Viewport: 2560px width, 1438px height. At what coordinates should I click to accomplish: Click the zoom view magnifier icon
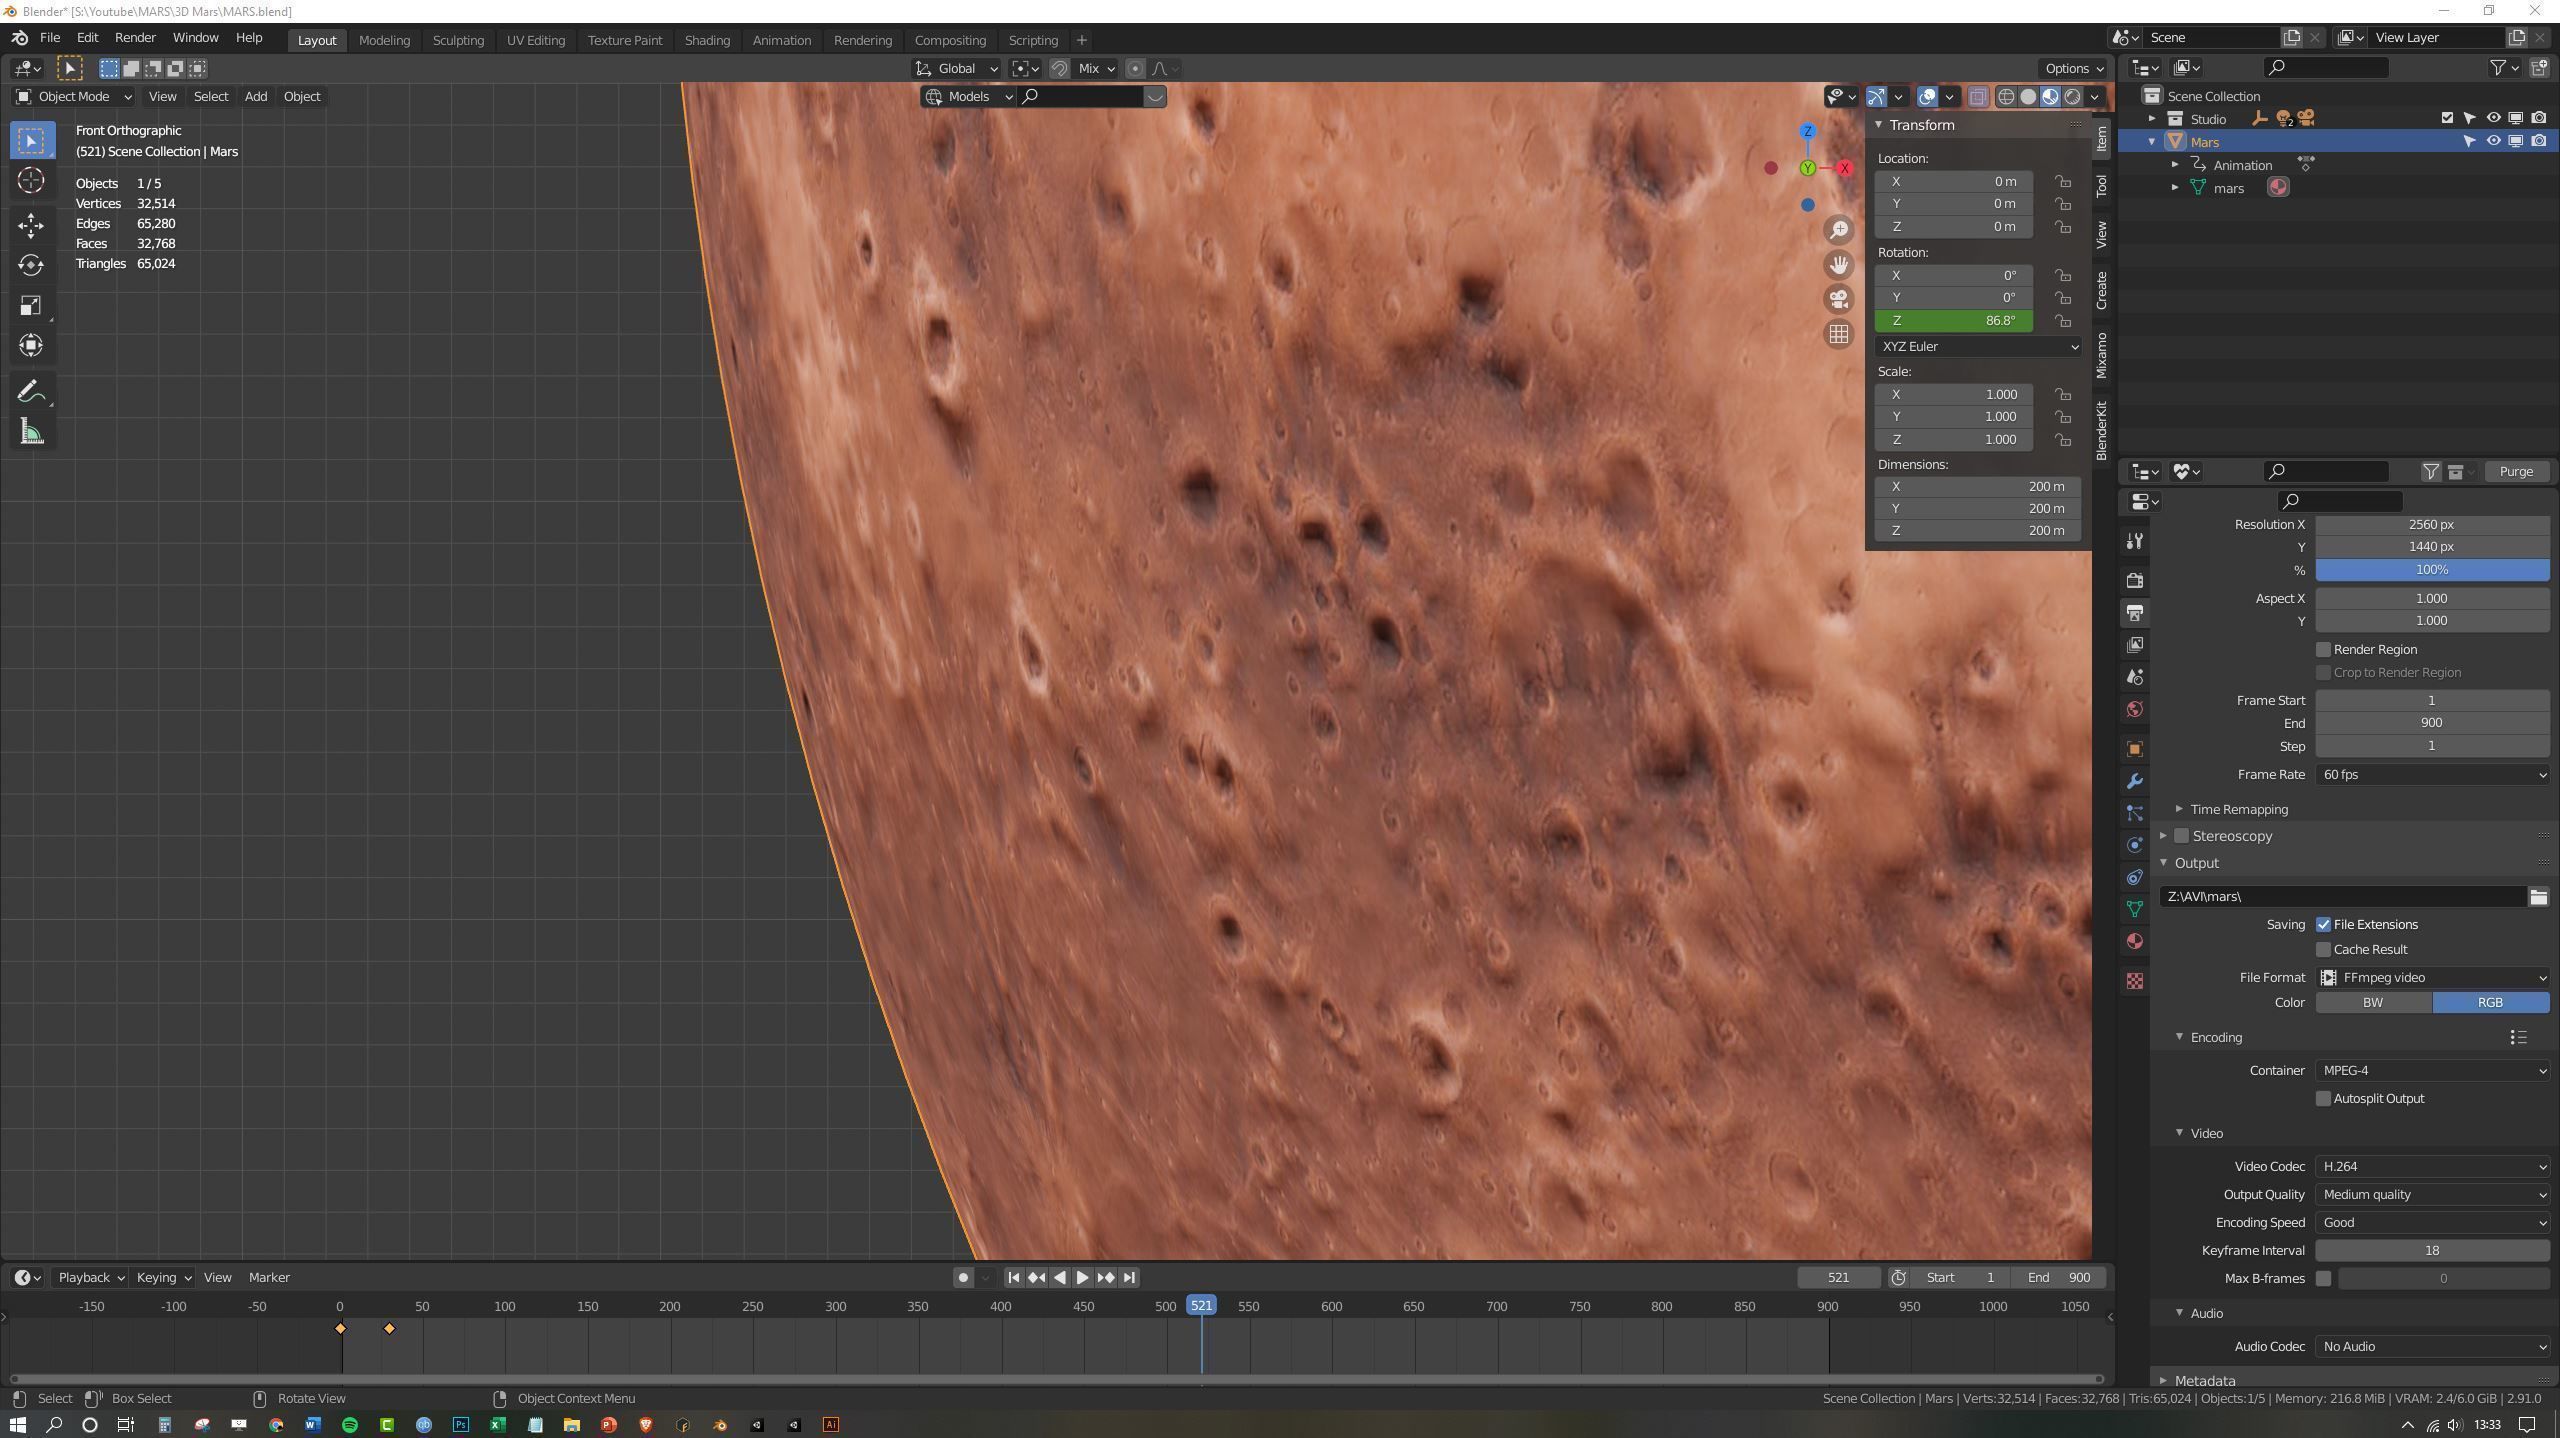(x=1838, y=230)
